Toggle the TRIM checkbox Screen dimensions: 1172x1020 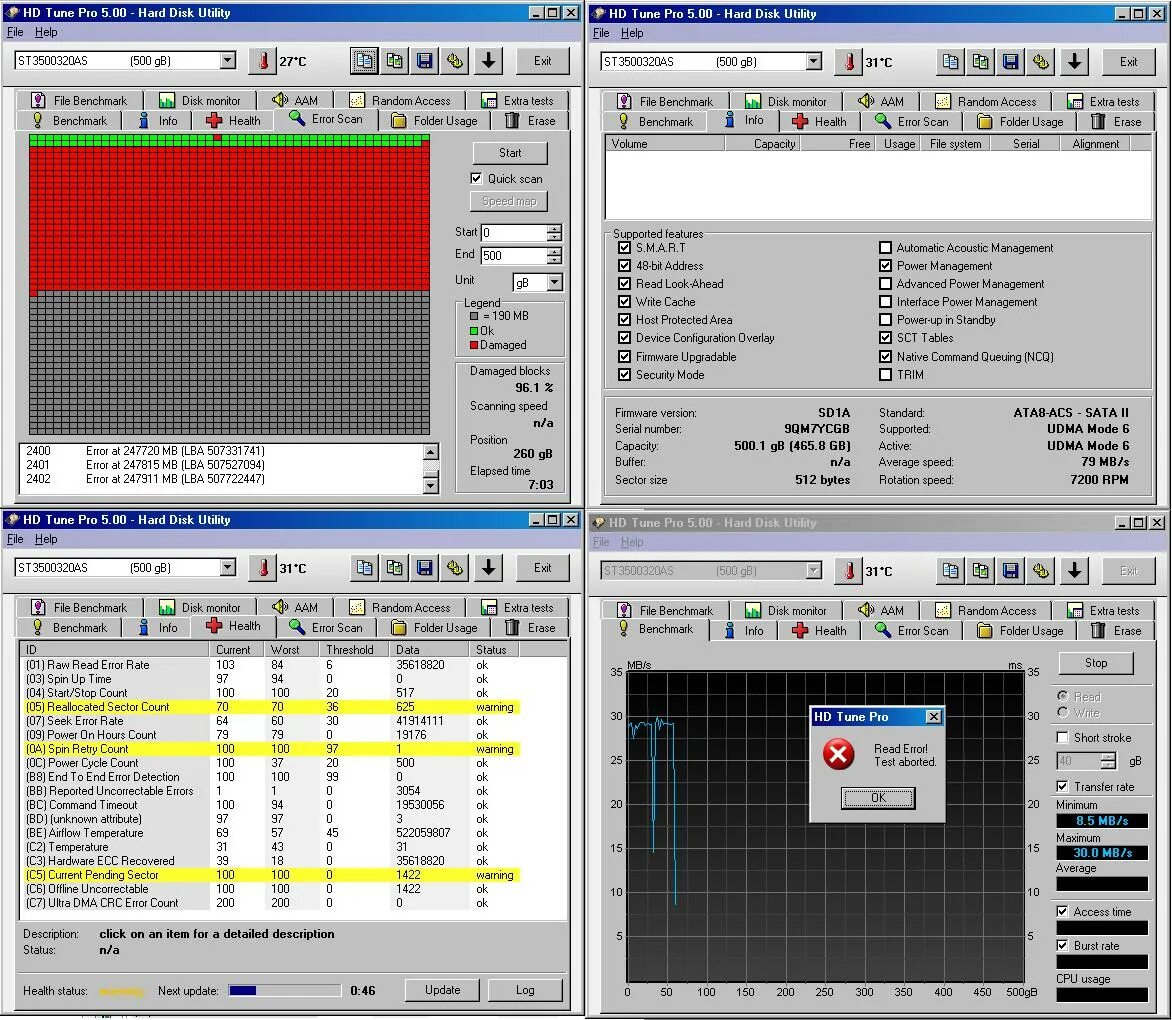click(x=885, y=374)
